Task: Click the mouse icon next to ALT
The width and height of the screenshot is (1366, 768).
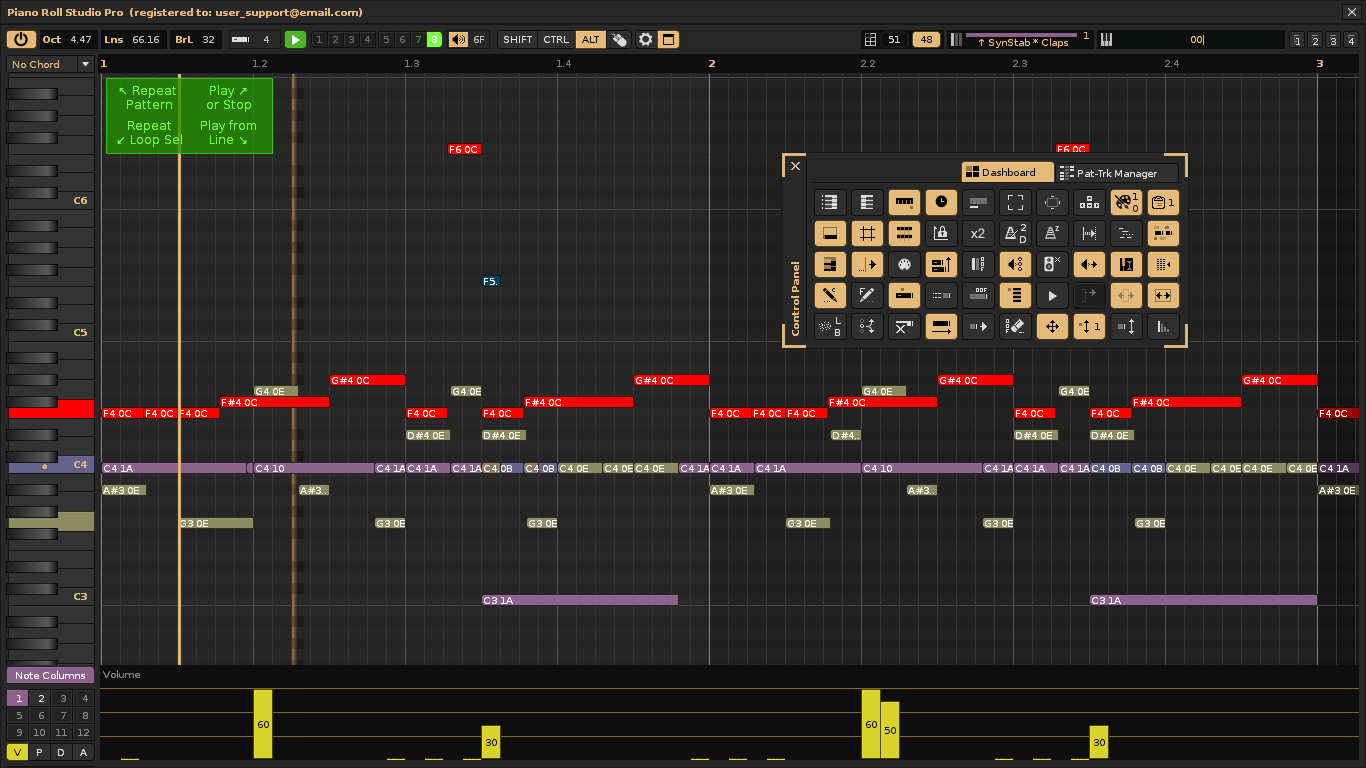Action: coord(620,40)
